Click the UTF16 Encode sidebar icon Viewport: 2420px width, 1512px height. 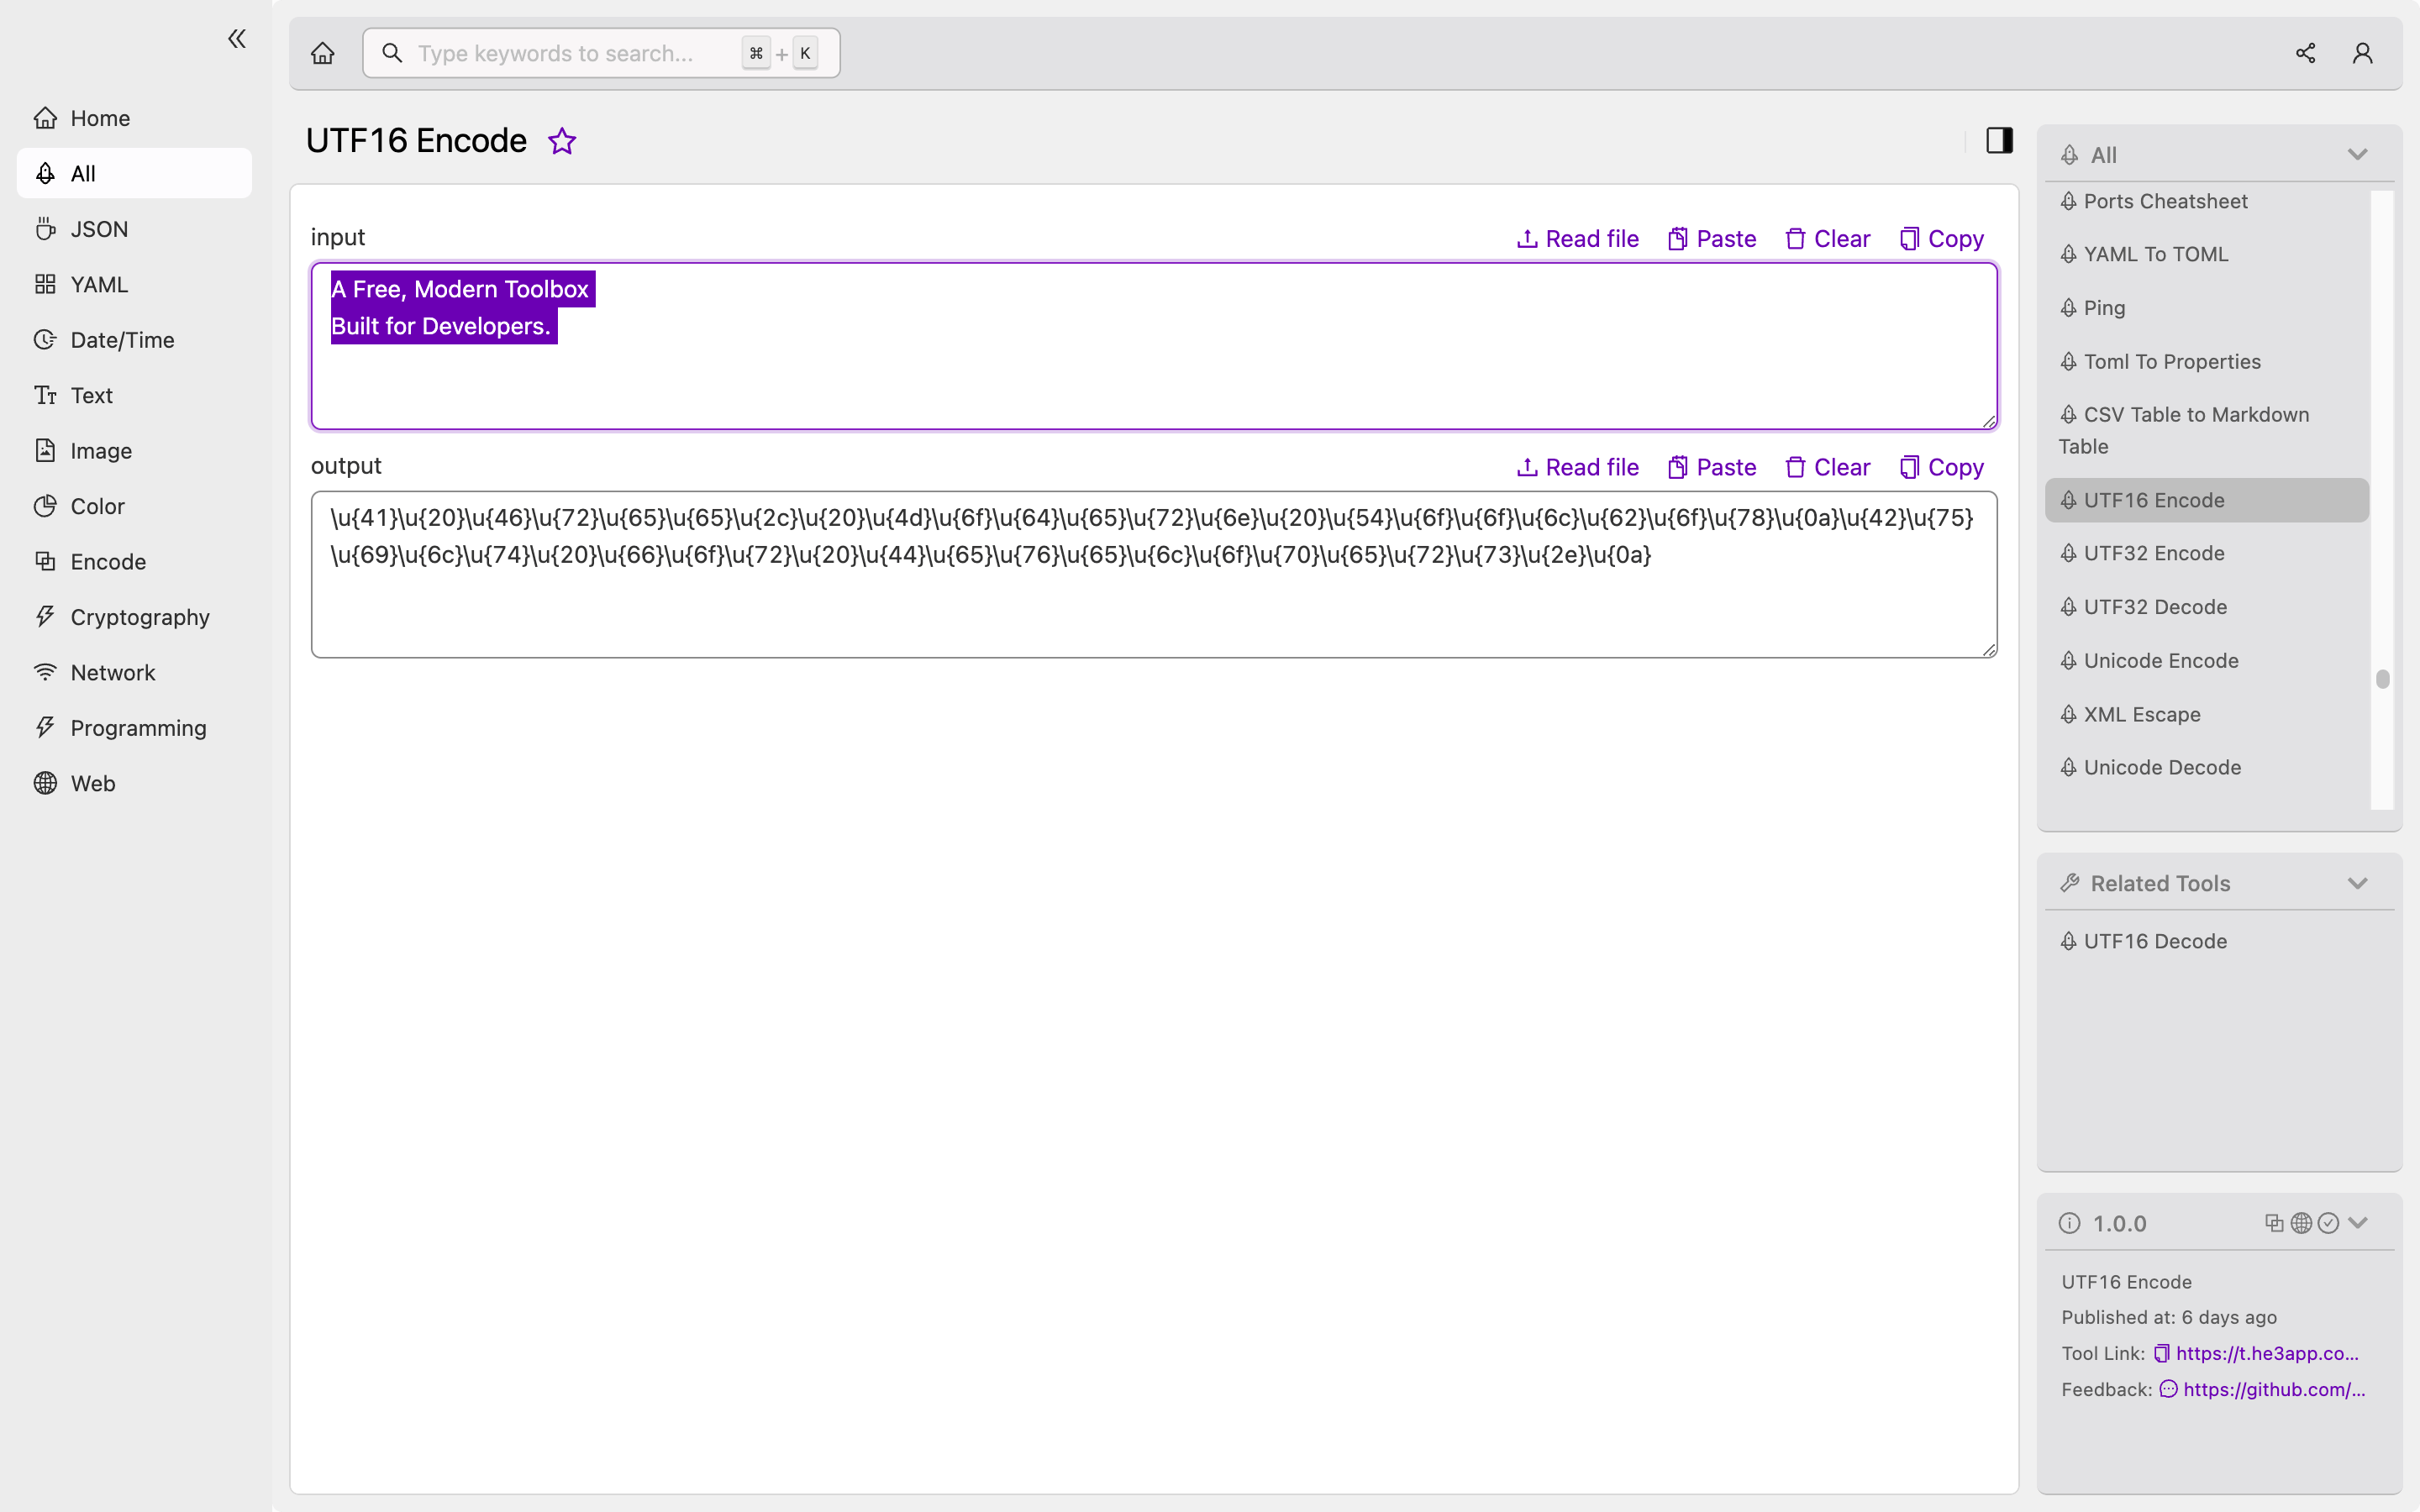coord(2070,500)
